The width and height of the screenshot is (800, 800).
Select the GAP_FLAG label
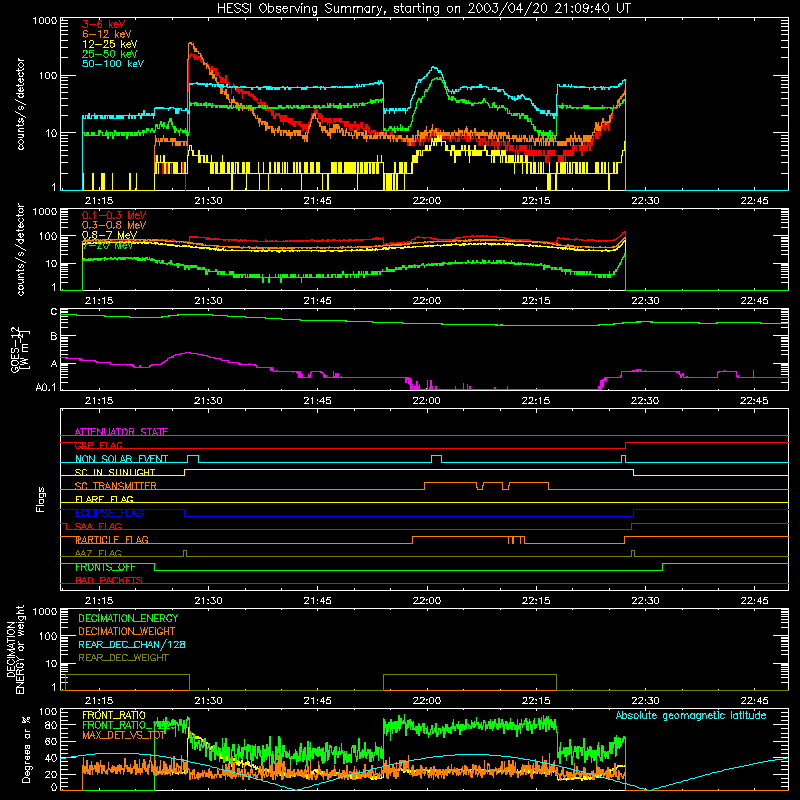(x=99, y=445)
